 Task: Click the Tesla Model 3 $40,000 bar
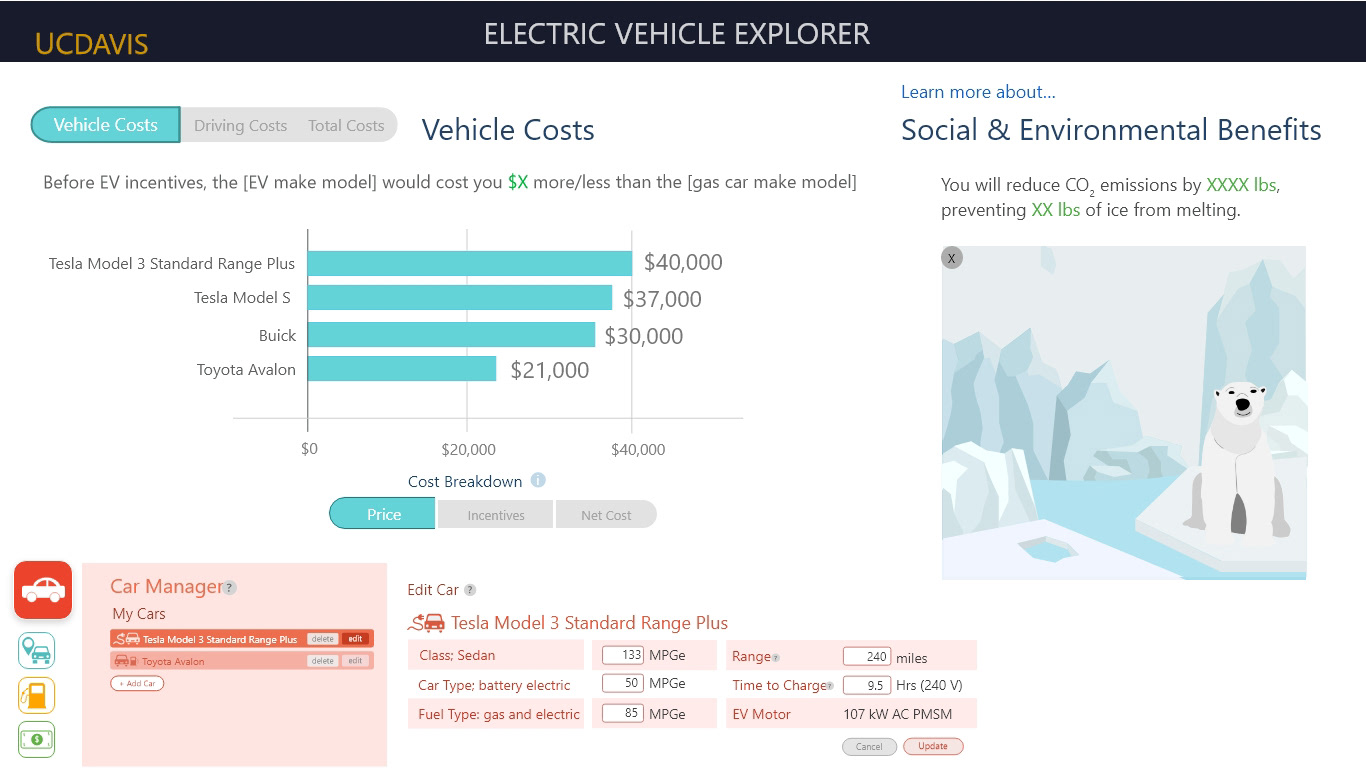point(470,263)
